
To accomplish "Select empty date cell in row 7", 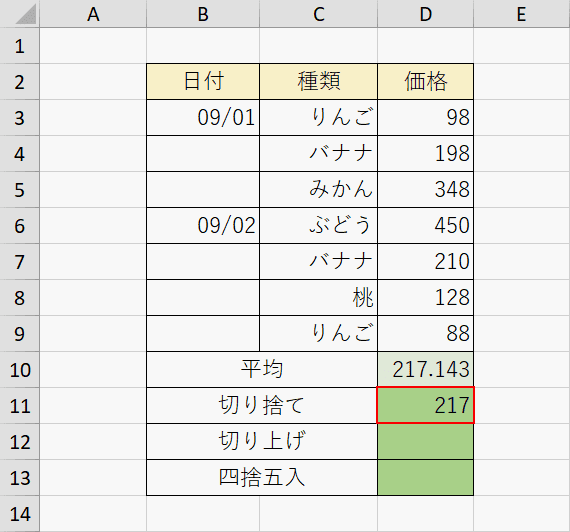I will [203, 262].
